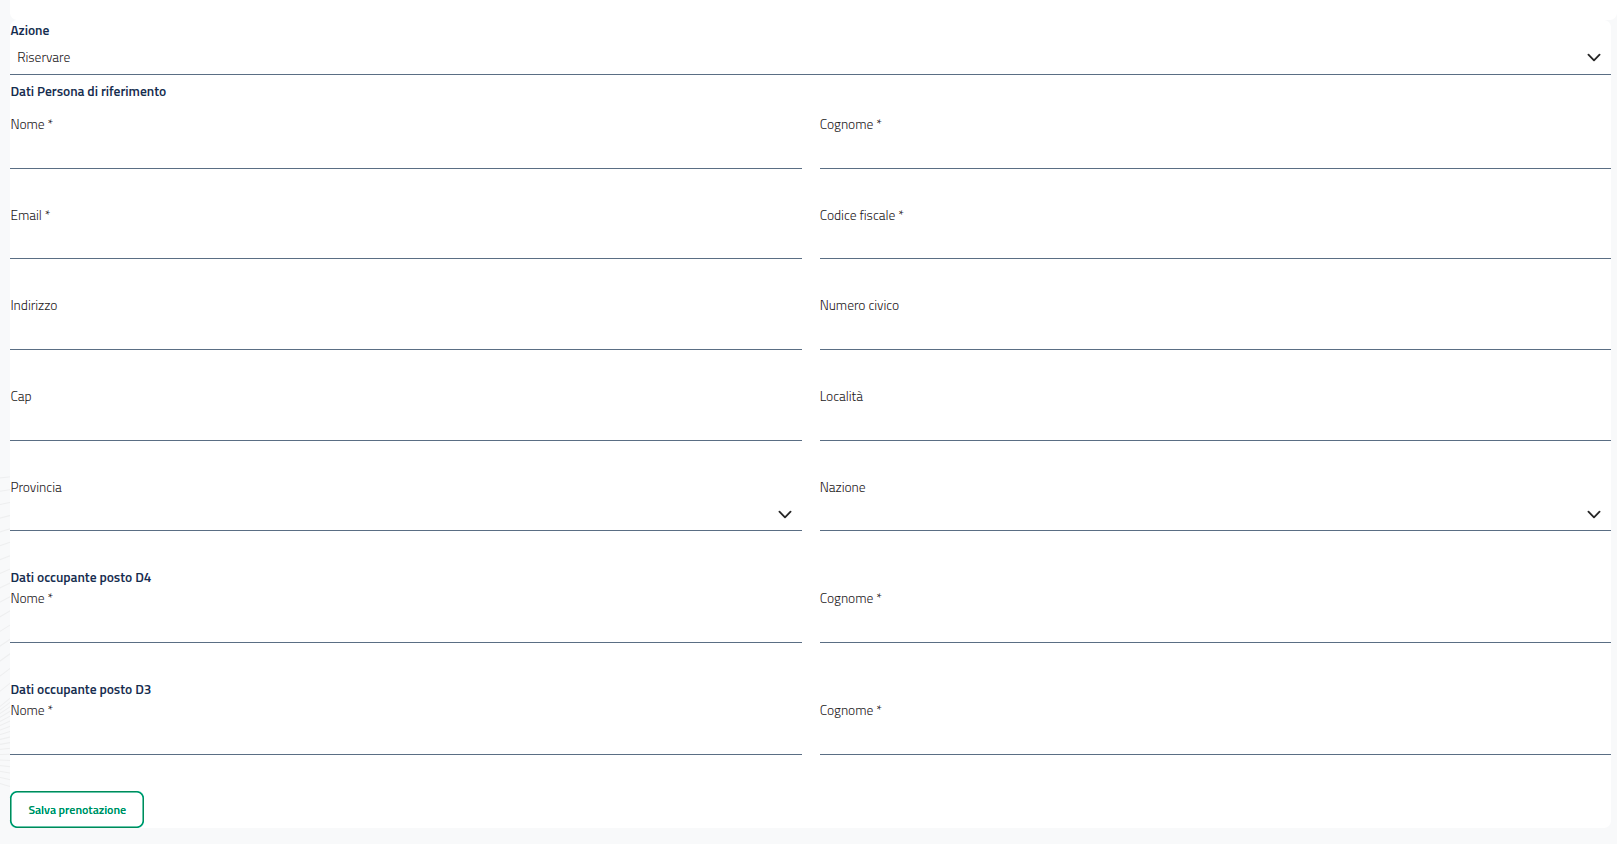Click the Provincia chevron arrow icon

coord(785,514)
